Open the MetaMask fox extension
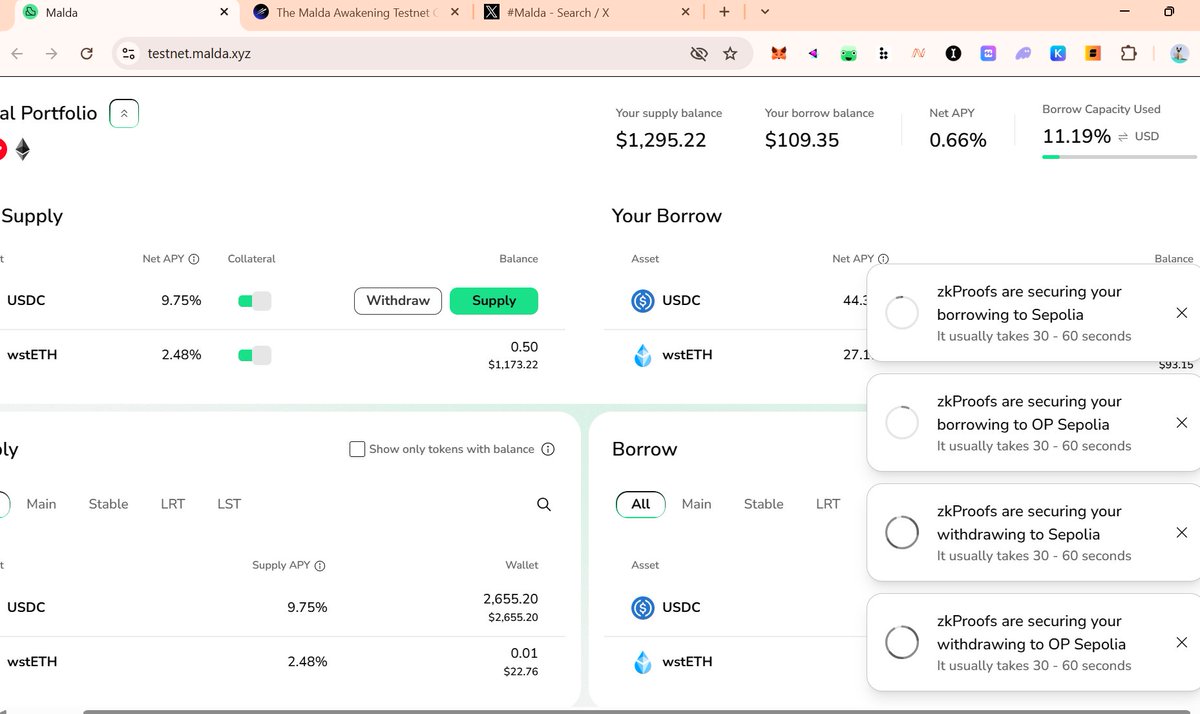Screen dimensions: 1200x714 [778, 54]
